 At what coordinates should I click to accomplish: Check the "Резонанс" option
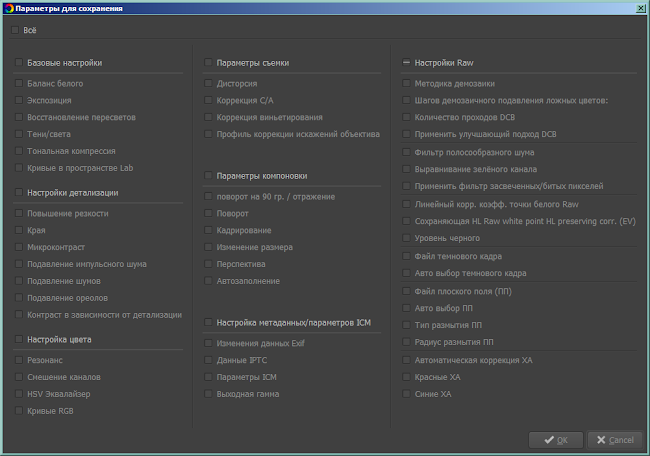tap(19, 360)
